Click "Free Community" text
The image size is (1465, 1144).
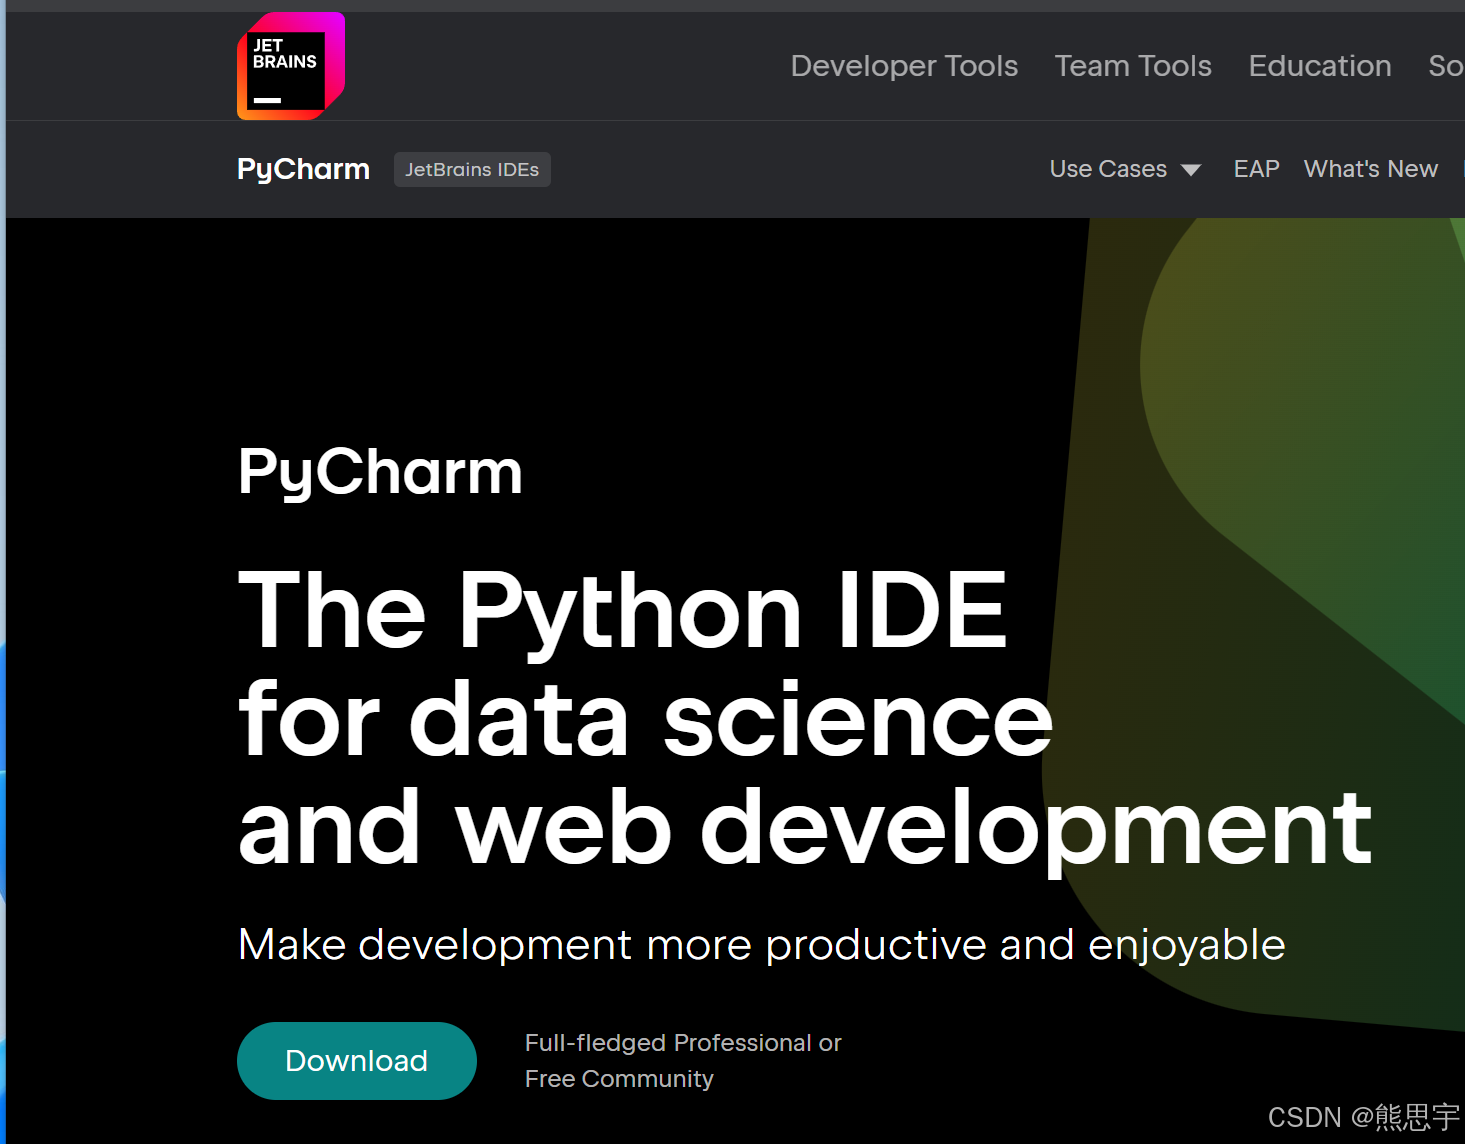pos(619,1079)
